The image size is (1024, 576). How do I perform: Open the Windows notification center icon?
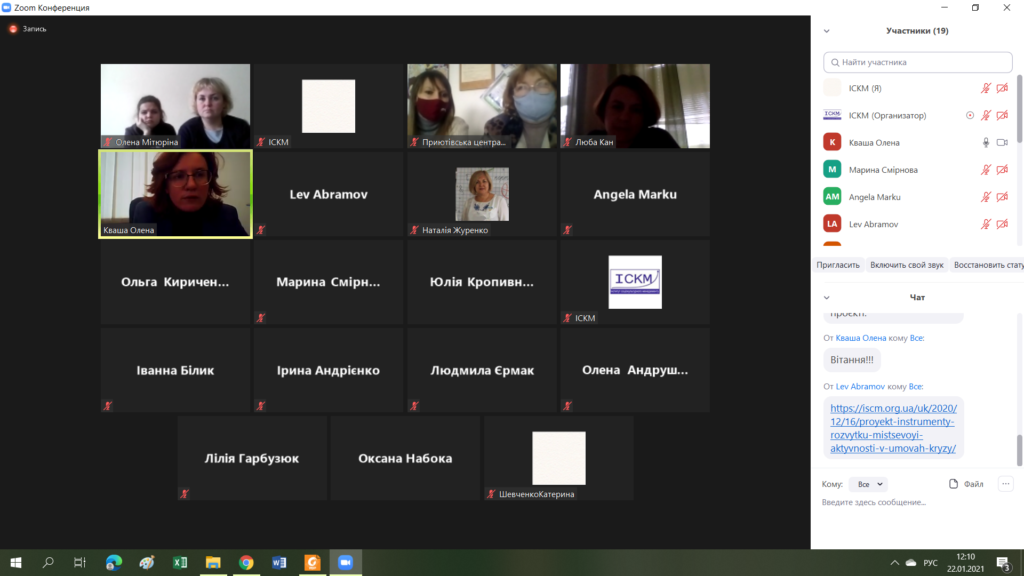point(1004,563)
